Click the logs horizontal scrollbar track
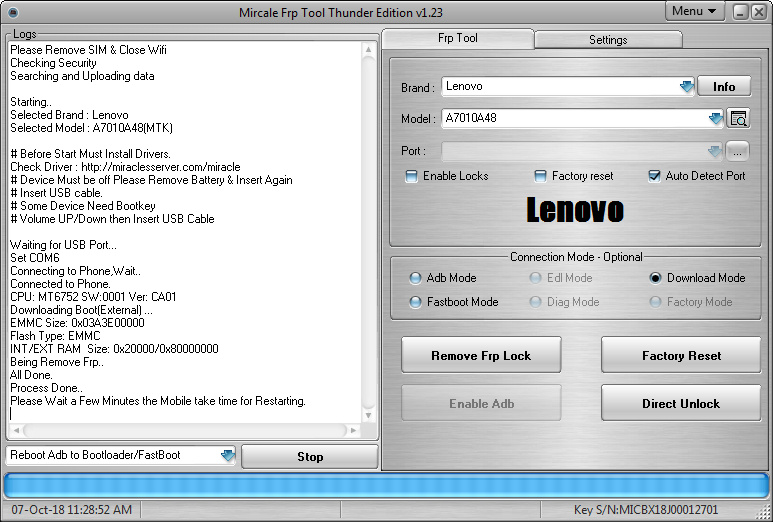This screenshot has height=522, width=773. [x=185, y=430]
